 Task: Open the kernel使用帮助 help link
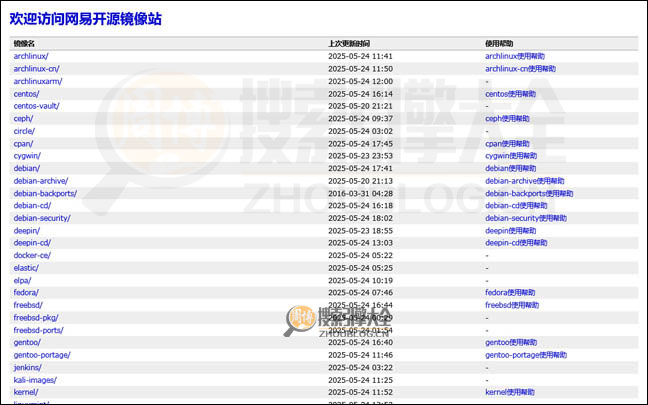pyautogui.click(x=510, y=392)
